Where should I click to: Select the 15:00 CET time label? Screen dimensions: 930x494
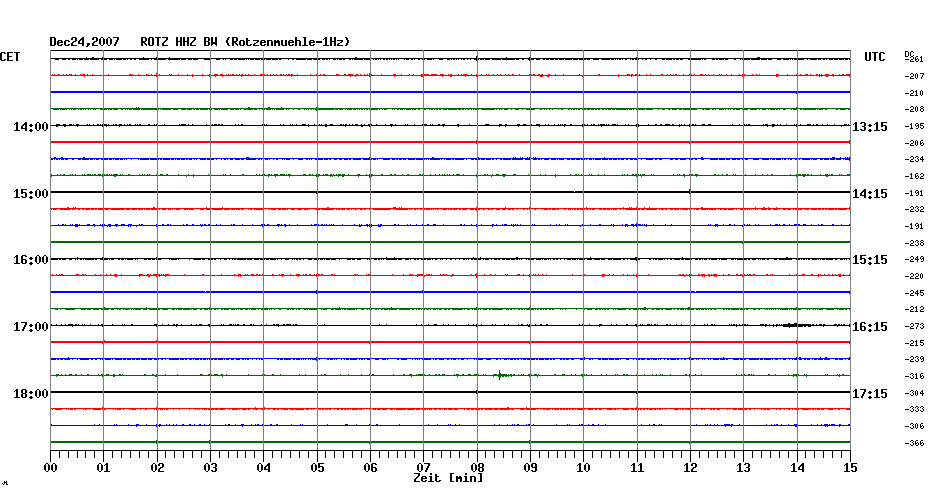[x=31, y=194]
